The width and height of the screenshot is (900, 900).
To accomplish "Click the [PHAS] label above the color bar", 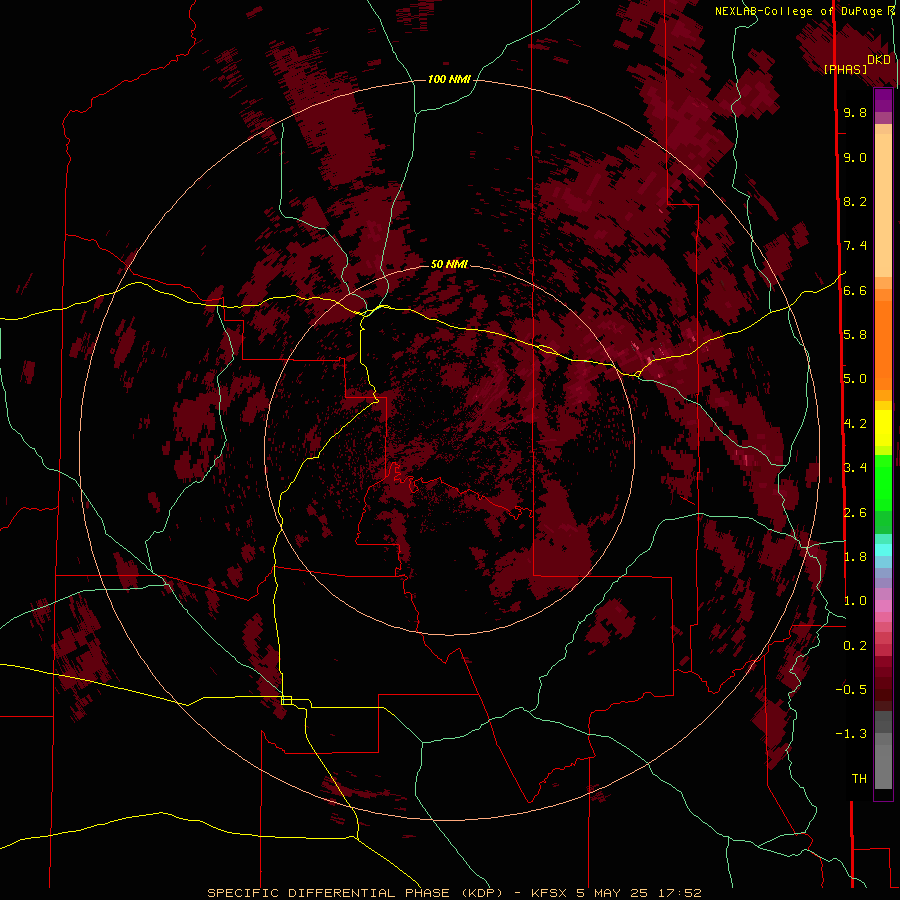I will pos(845,69).
